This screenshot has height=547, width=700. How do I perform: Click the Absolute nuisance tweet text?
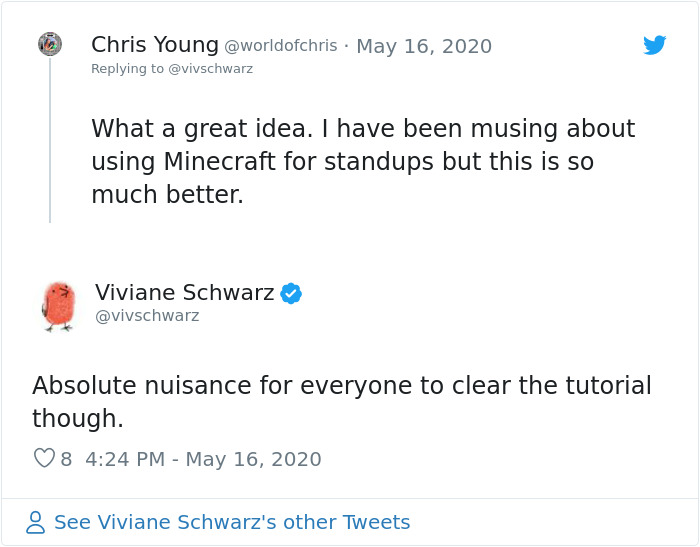340,400
